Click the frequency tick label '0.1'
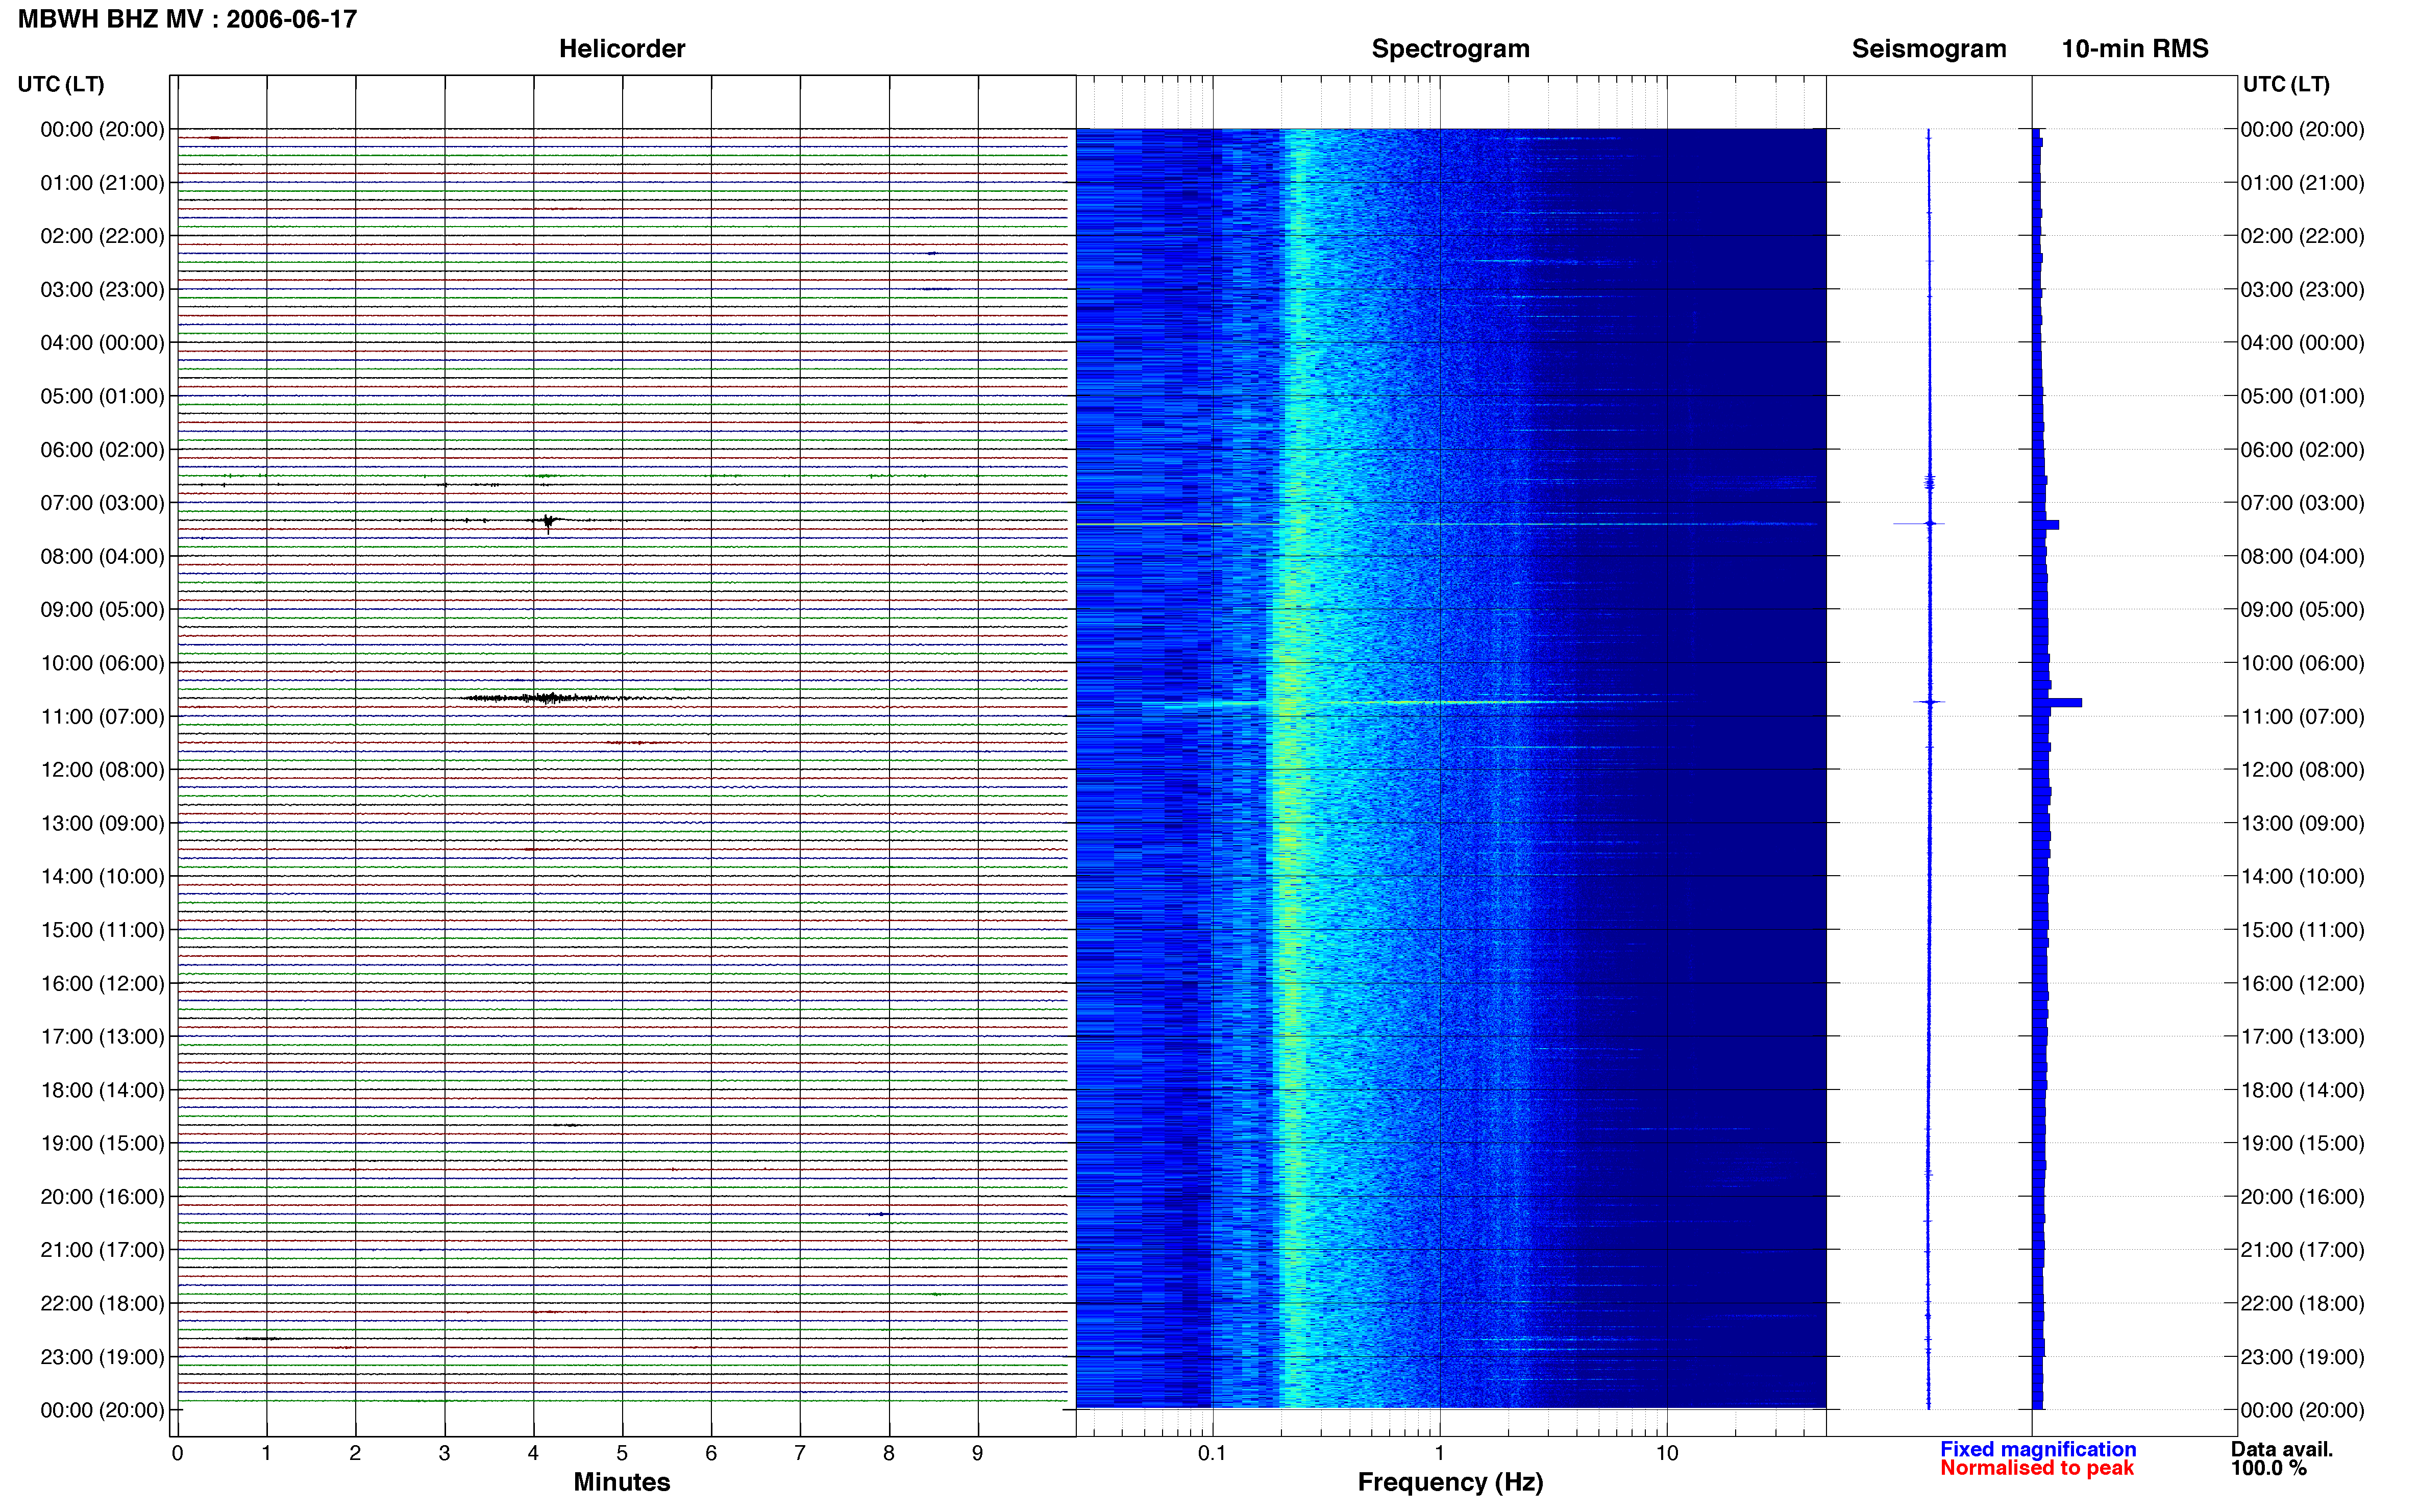The image size is (2419, 1512). click(1212, 1454)
